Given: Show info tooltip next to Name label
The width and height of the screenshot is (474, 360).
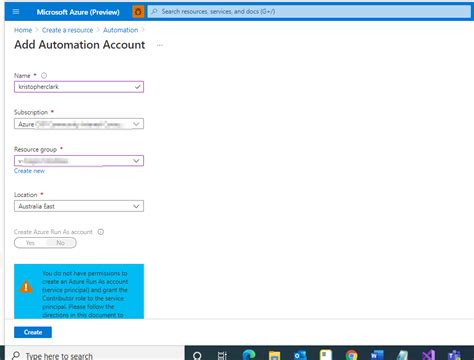Looking at the screenshot, I should (x=44, y=76).
